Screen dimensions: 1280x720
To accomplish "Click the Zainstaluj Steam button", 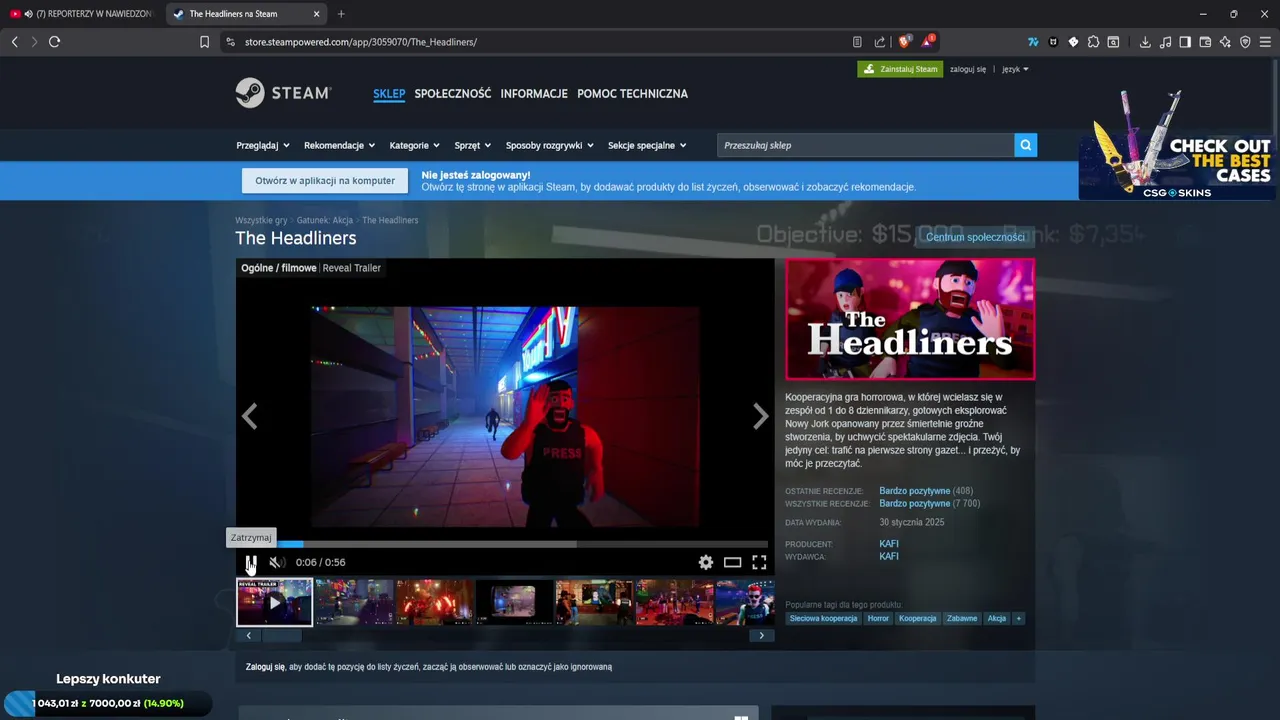I will 900,69.
